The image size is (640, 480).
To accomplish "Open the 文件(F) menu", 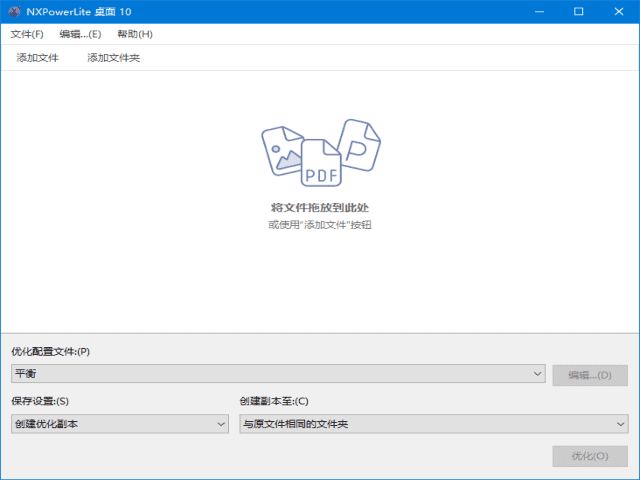I will (27, 34).
